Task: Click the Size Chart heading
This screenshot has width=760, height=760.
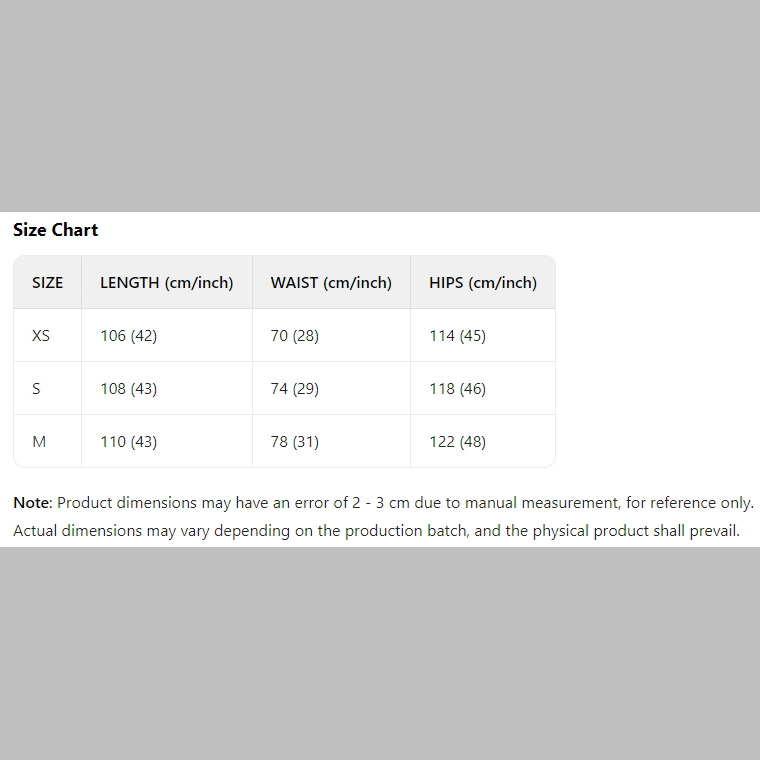Action: coord(55,230)
